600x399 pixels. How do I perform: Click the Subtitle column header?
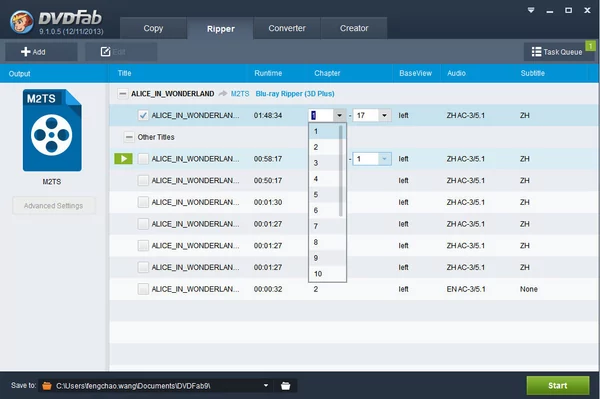coord(533,73)
